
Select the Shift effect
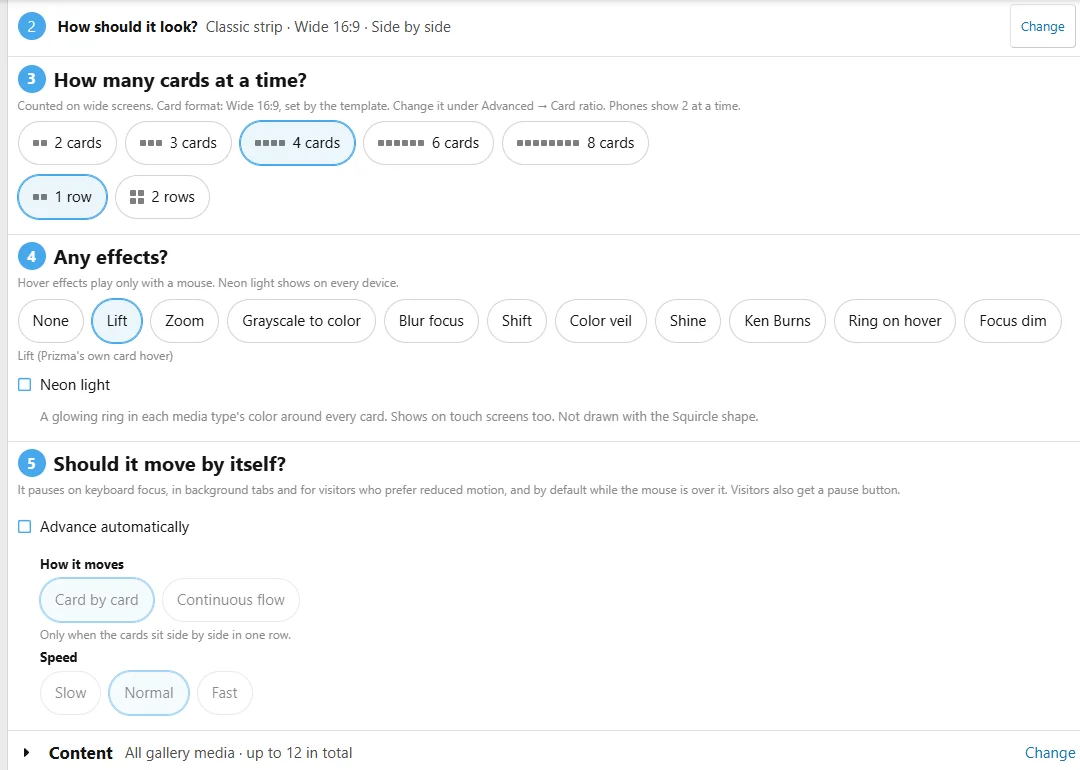tap(517, 321)
